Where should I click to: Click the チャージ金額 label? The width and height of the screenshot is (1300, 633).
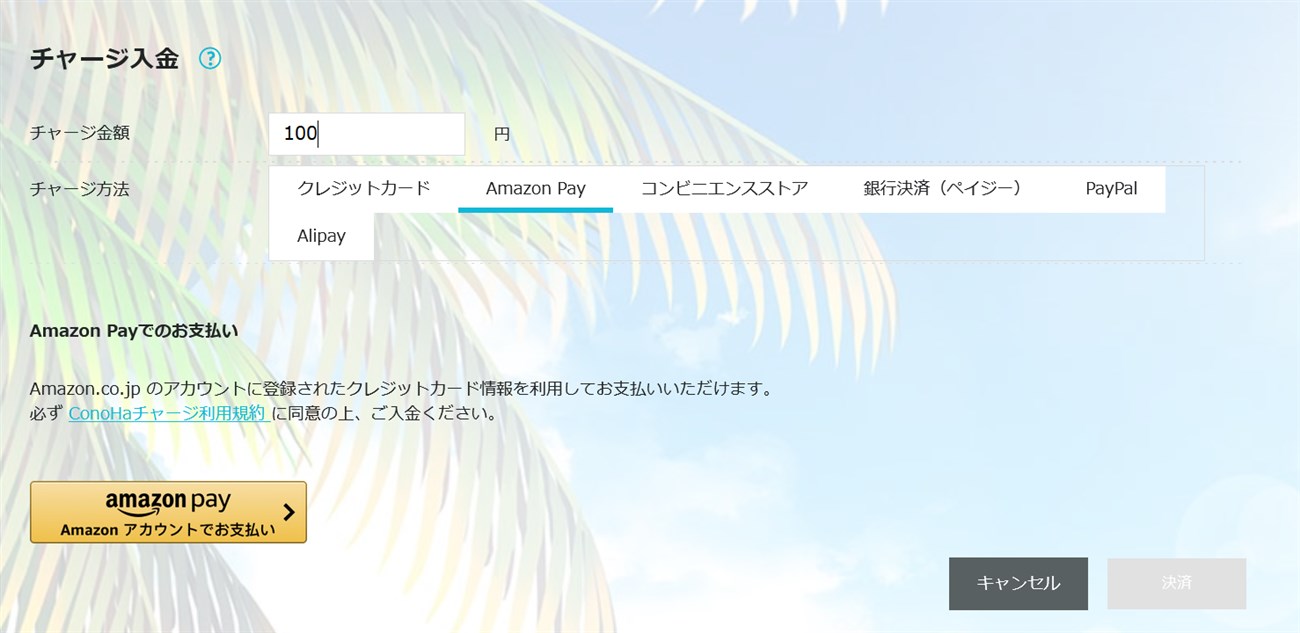(x=80, y=133)
